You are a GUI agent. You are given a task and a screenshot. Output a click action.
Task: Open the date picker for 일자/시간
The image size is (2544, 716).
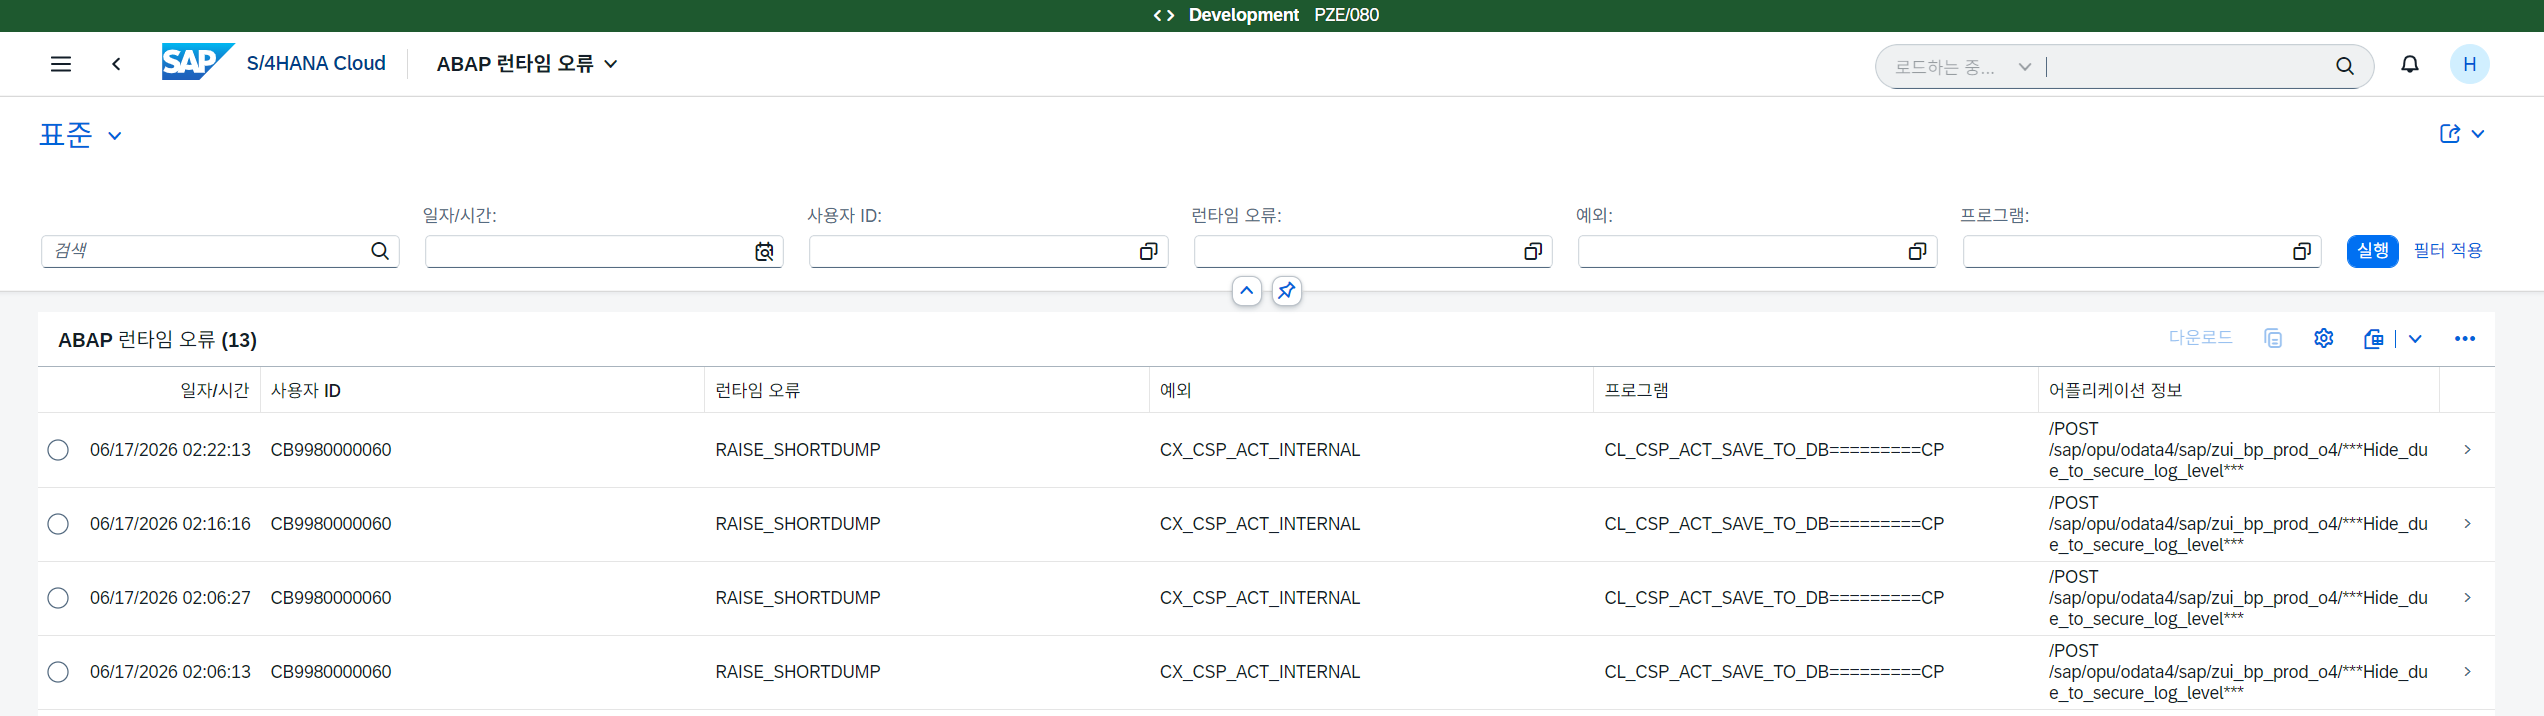pos(764,252)
